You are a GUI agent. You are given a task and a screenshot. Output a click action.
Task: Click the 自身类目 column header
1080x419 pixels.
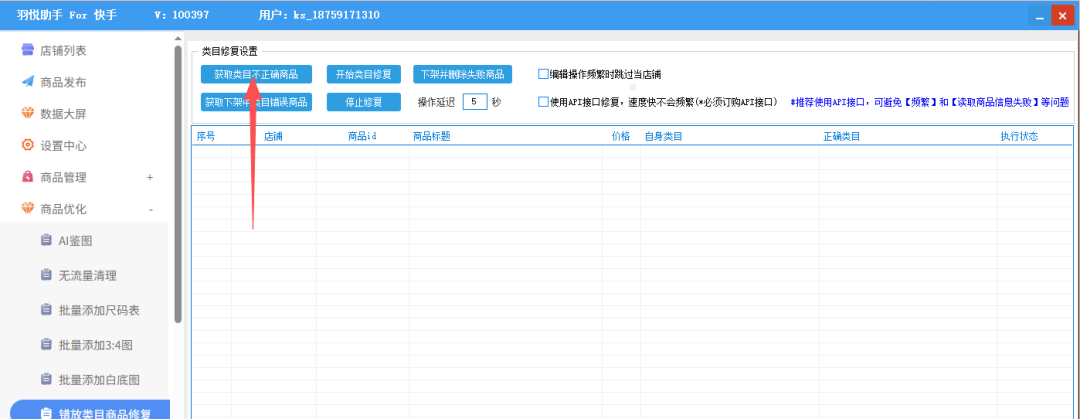pos(663,136)
